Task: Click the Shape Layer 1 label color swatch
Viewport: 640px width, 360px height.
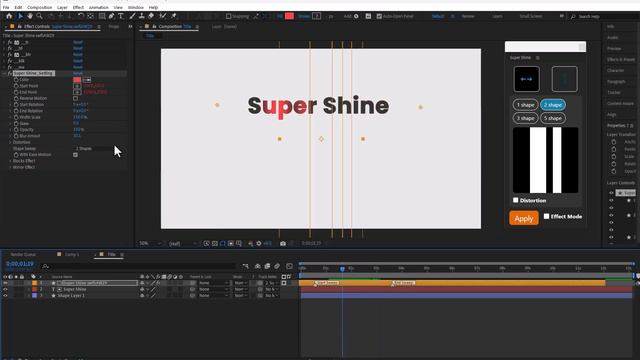Action: [x=35, y=295]
